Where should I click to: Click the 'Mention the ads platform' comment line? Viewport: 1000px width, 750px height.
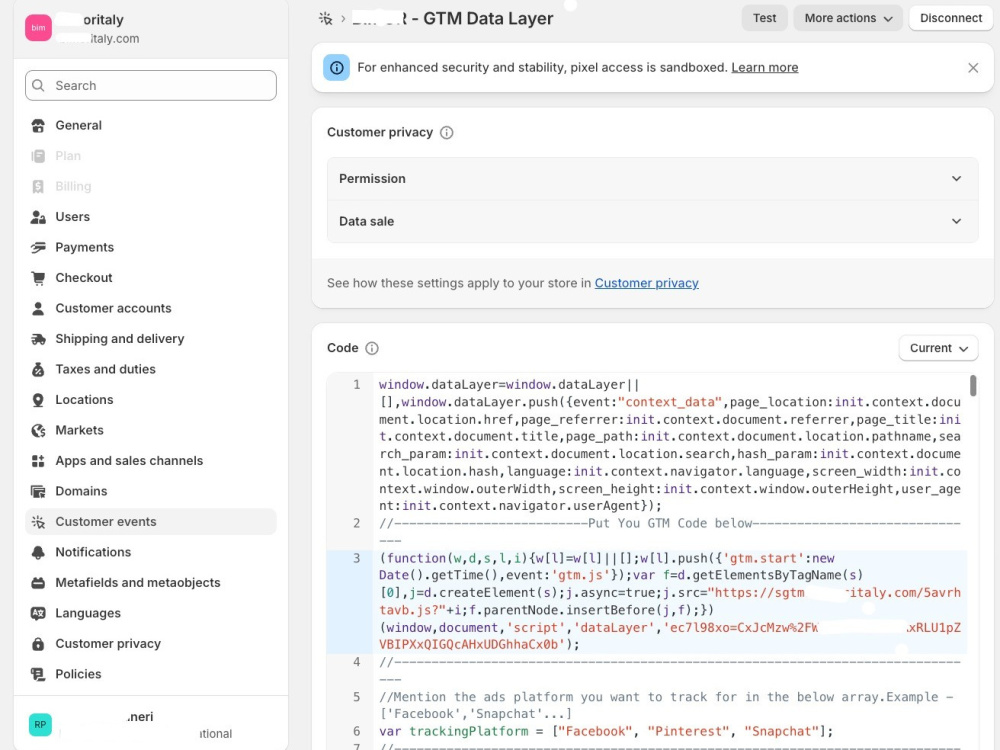click(x=666, y=705)
